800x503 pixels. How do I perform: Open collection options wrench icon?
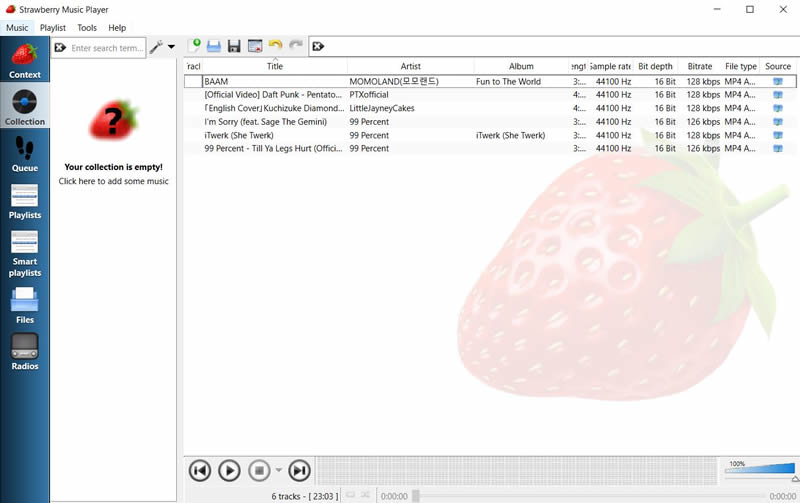pyautogui.click(x=157, y=47)
